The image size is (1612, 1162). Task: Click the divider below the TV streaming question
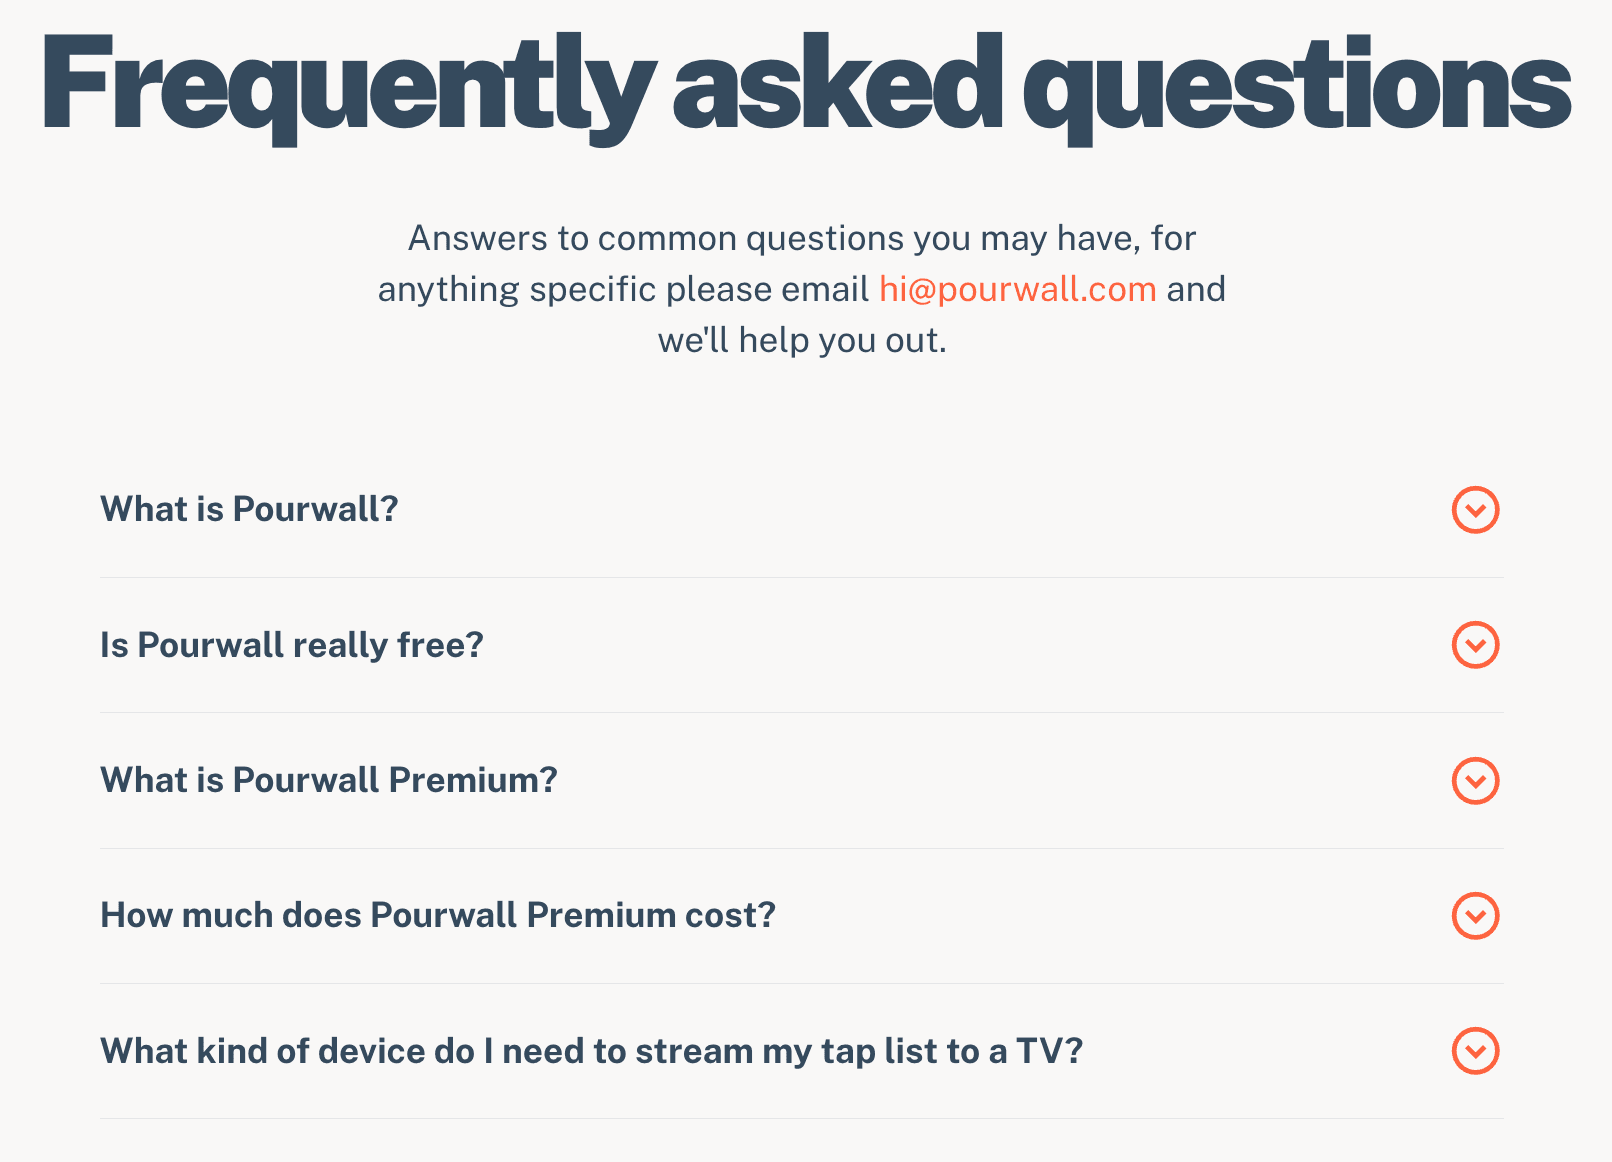[801, 1118]
